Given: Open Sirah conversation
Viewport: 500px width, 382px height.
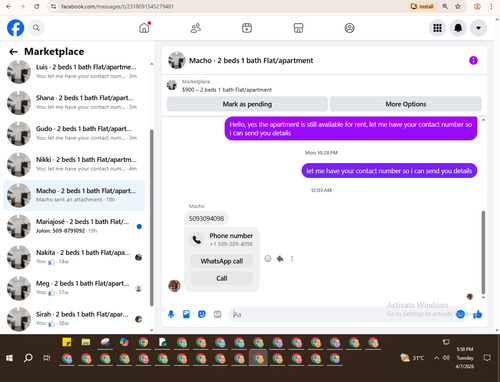Looking at the screenshot, I should (74, 319).
